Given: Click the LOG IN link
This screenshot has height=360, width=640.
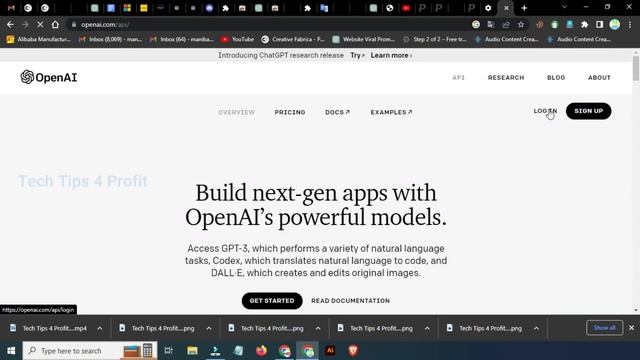Looking at the screenshot, I should [x=545, y=111].
